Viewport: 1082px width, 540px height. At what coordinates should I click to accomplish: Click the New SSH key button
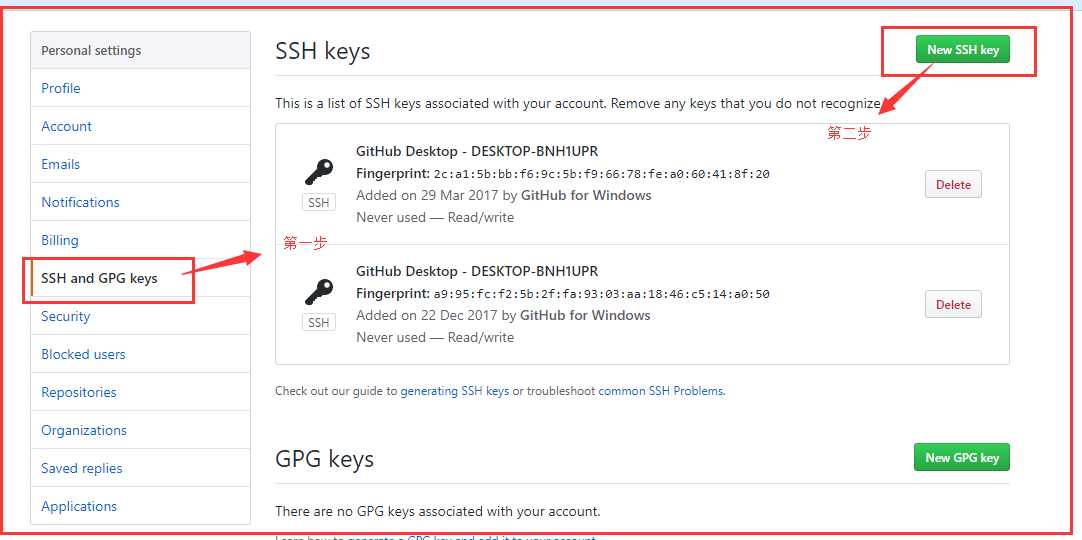coord(962,50)
